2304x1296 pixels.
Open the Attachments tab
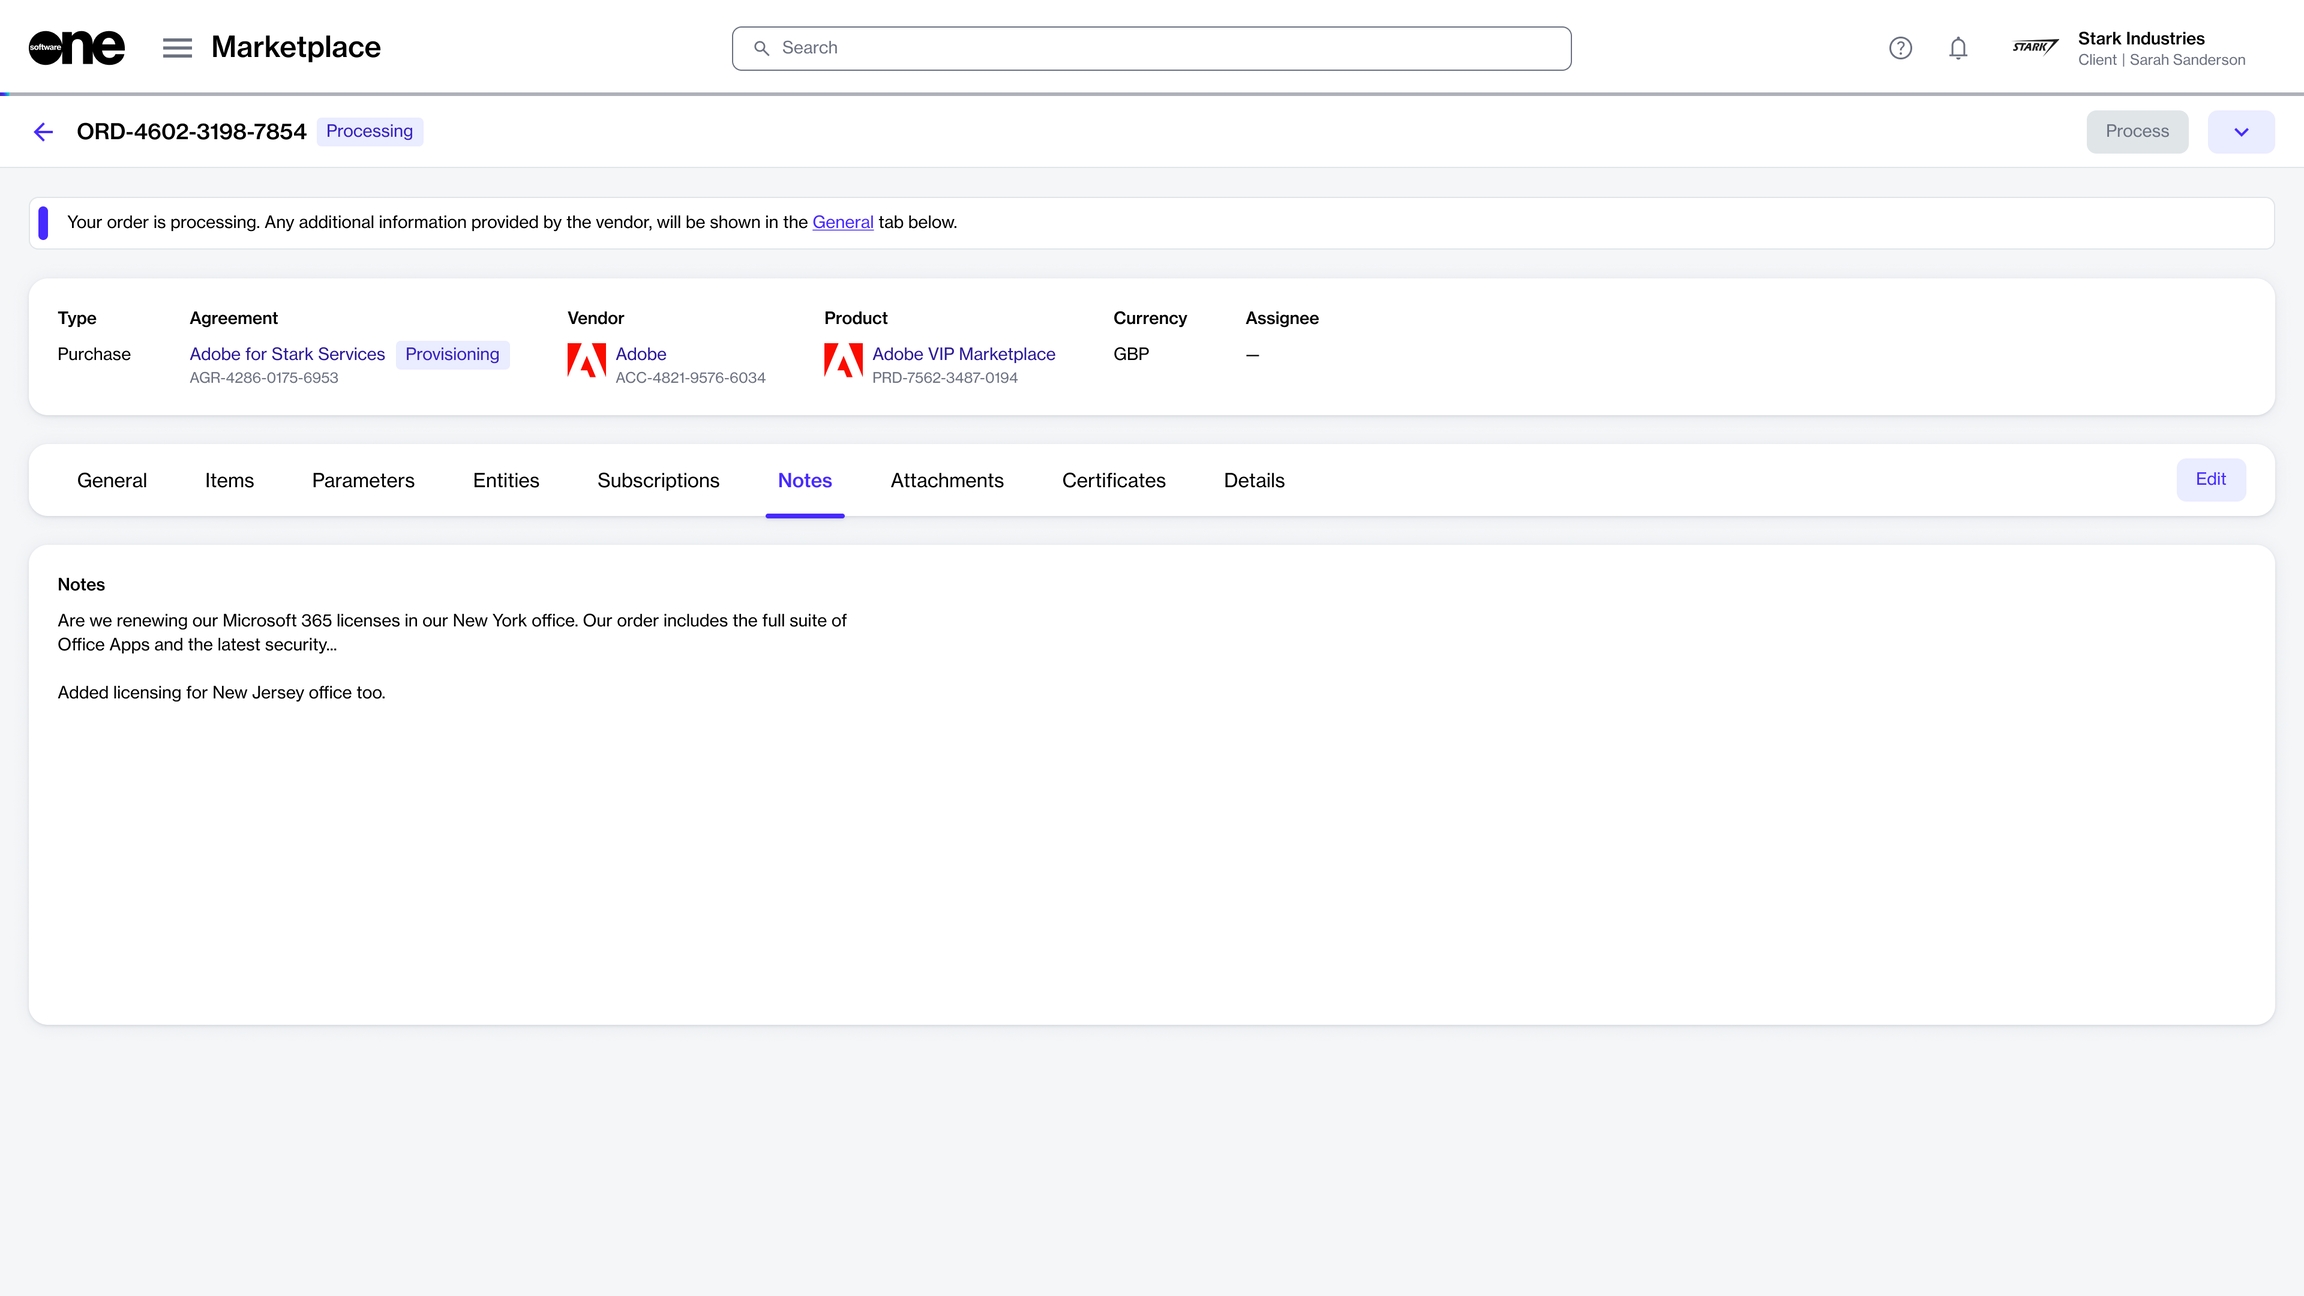coord(946,480)
